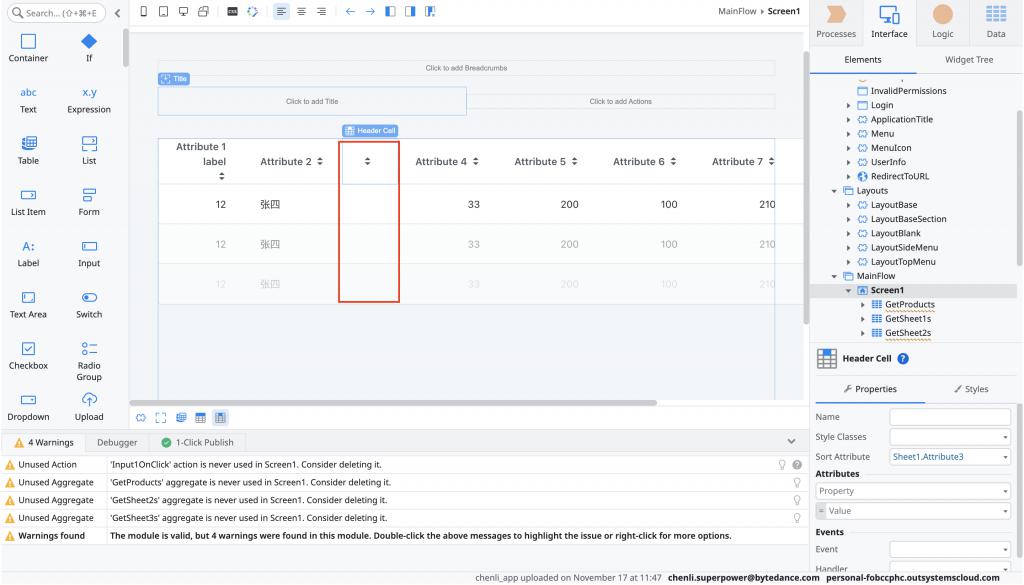The width and height of the screenshot is (1024, 585).
Task: Pick the Label widget in the toolbox
Action: pyautogui.click(x=28, y=253)
